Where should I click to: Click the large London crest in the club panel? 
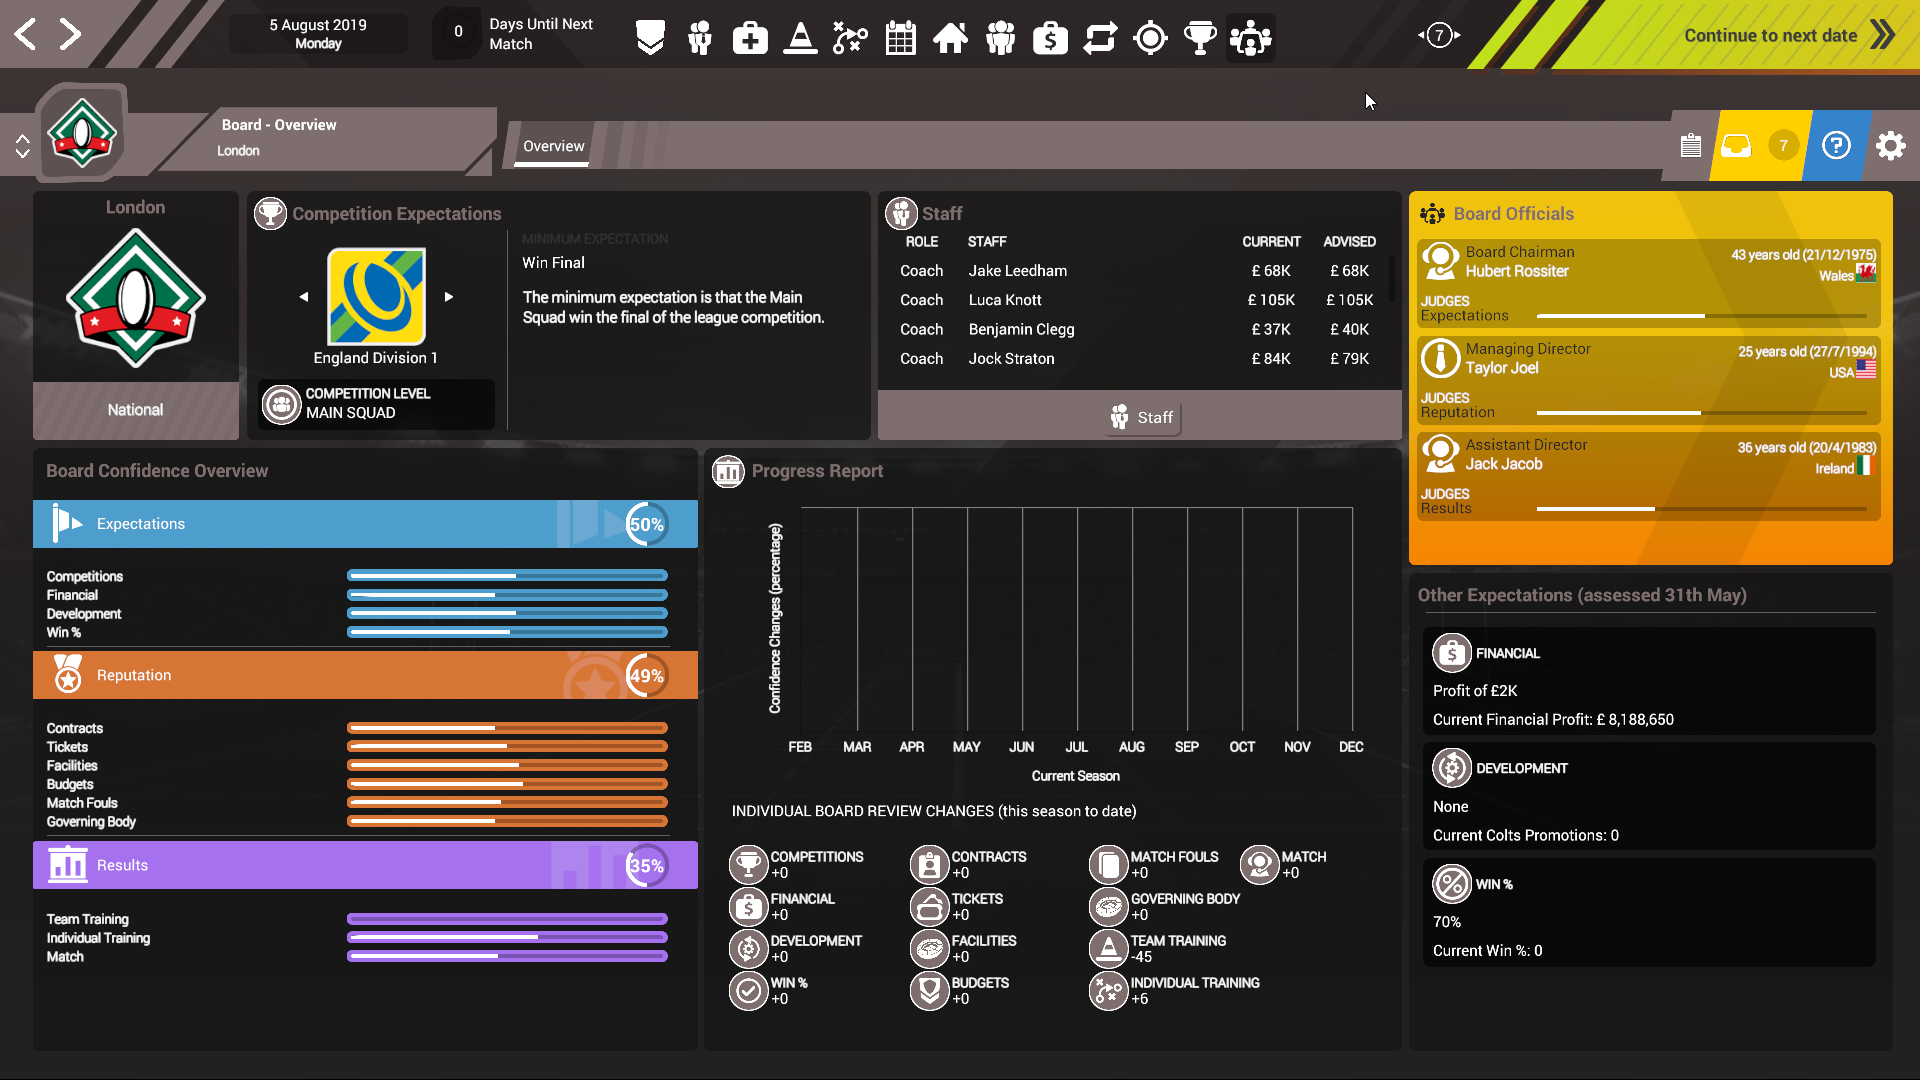[135, 297]
